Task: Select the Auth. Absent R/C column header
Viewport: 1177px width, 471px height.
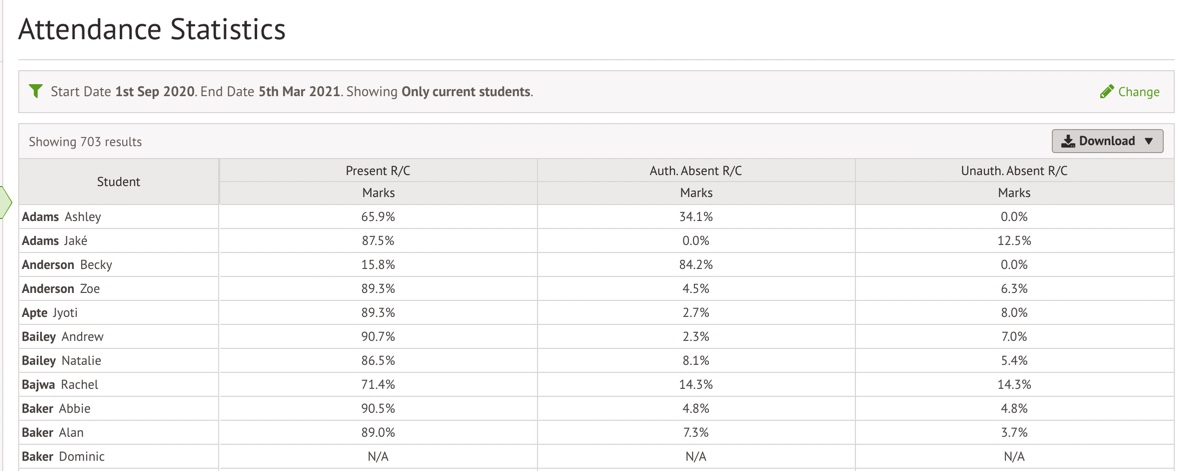Action: coord(696,171)
